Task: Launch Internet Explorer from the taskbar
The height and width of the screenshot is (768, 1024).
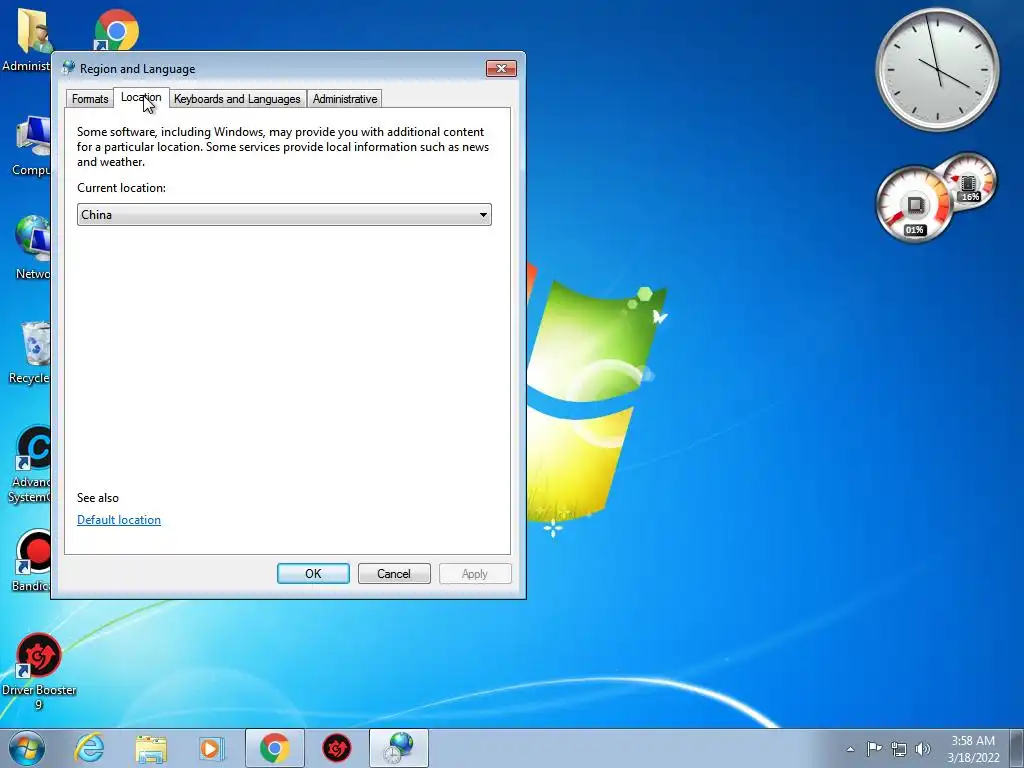Action: point(89,748)
